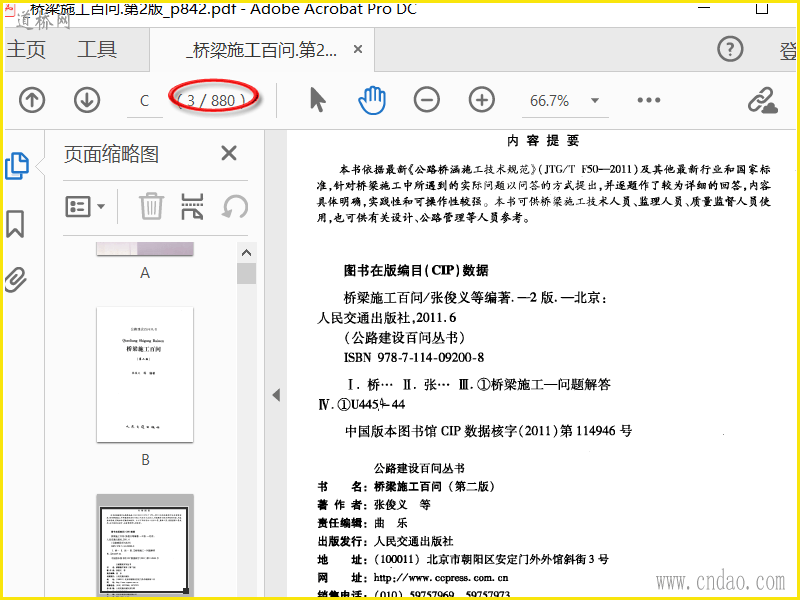Click the http://www.ccpress.com.cn address text
The width and height of the screenshot is (800, 600).
tap(441, 578)
